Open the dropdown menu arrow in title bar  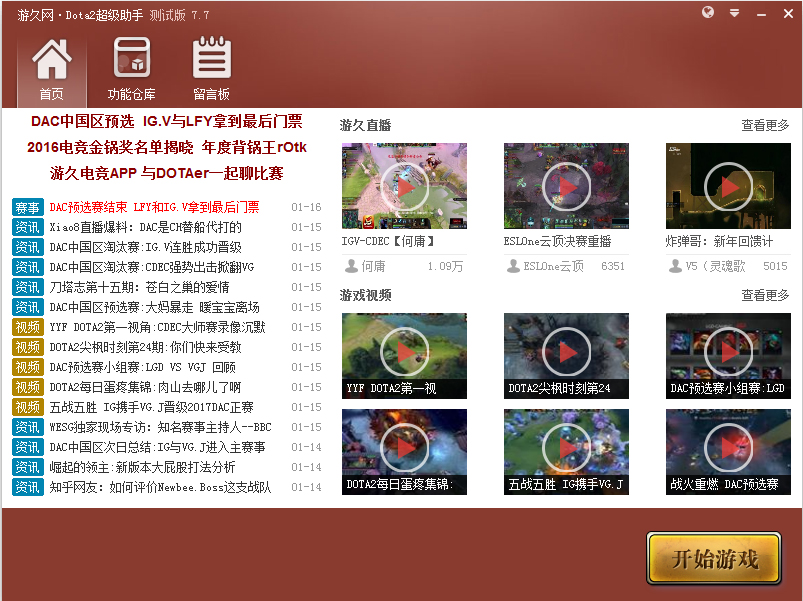pos(734,13)
